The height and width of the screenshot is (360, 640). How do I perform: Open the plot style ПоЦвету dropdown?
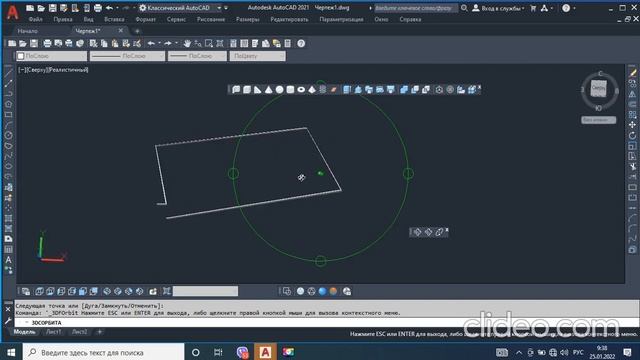(x=258, y=56)
